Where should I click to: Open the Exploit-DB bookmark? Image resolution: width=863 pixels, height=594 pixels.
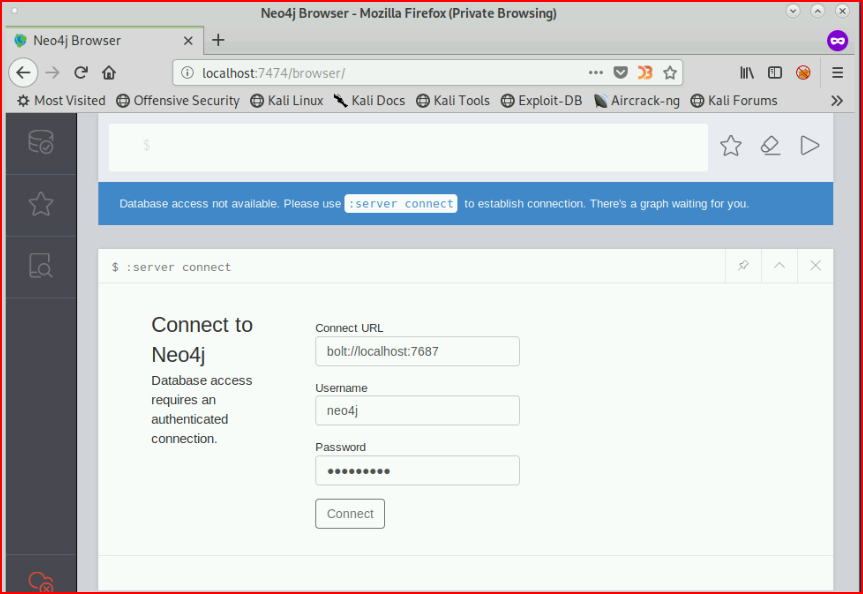pos(542,101)
